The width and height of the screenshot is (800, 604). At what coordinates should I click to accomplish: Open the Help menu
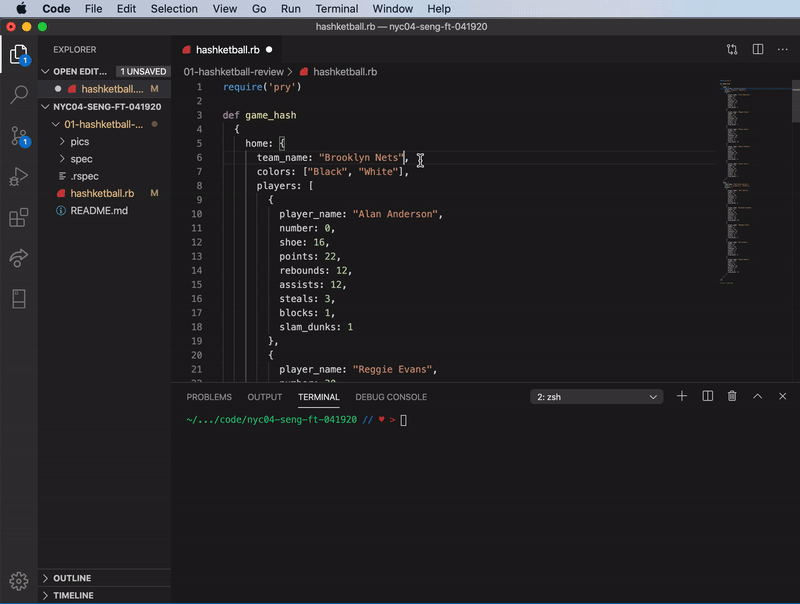tap(439, 9)
